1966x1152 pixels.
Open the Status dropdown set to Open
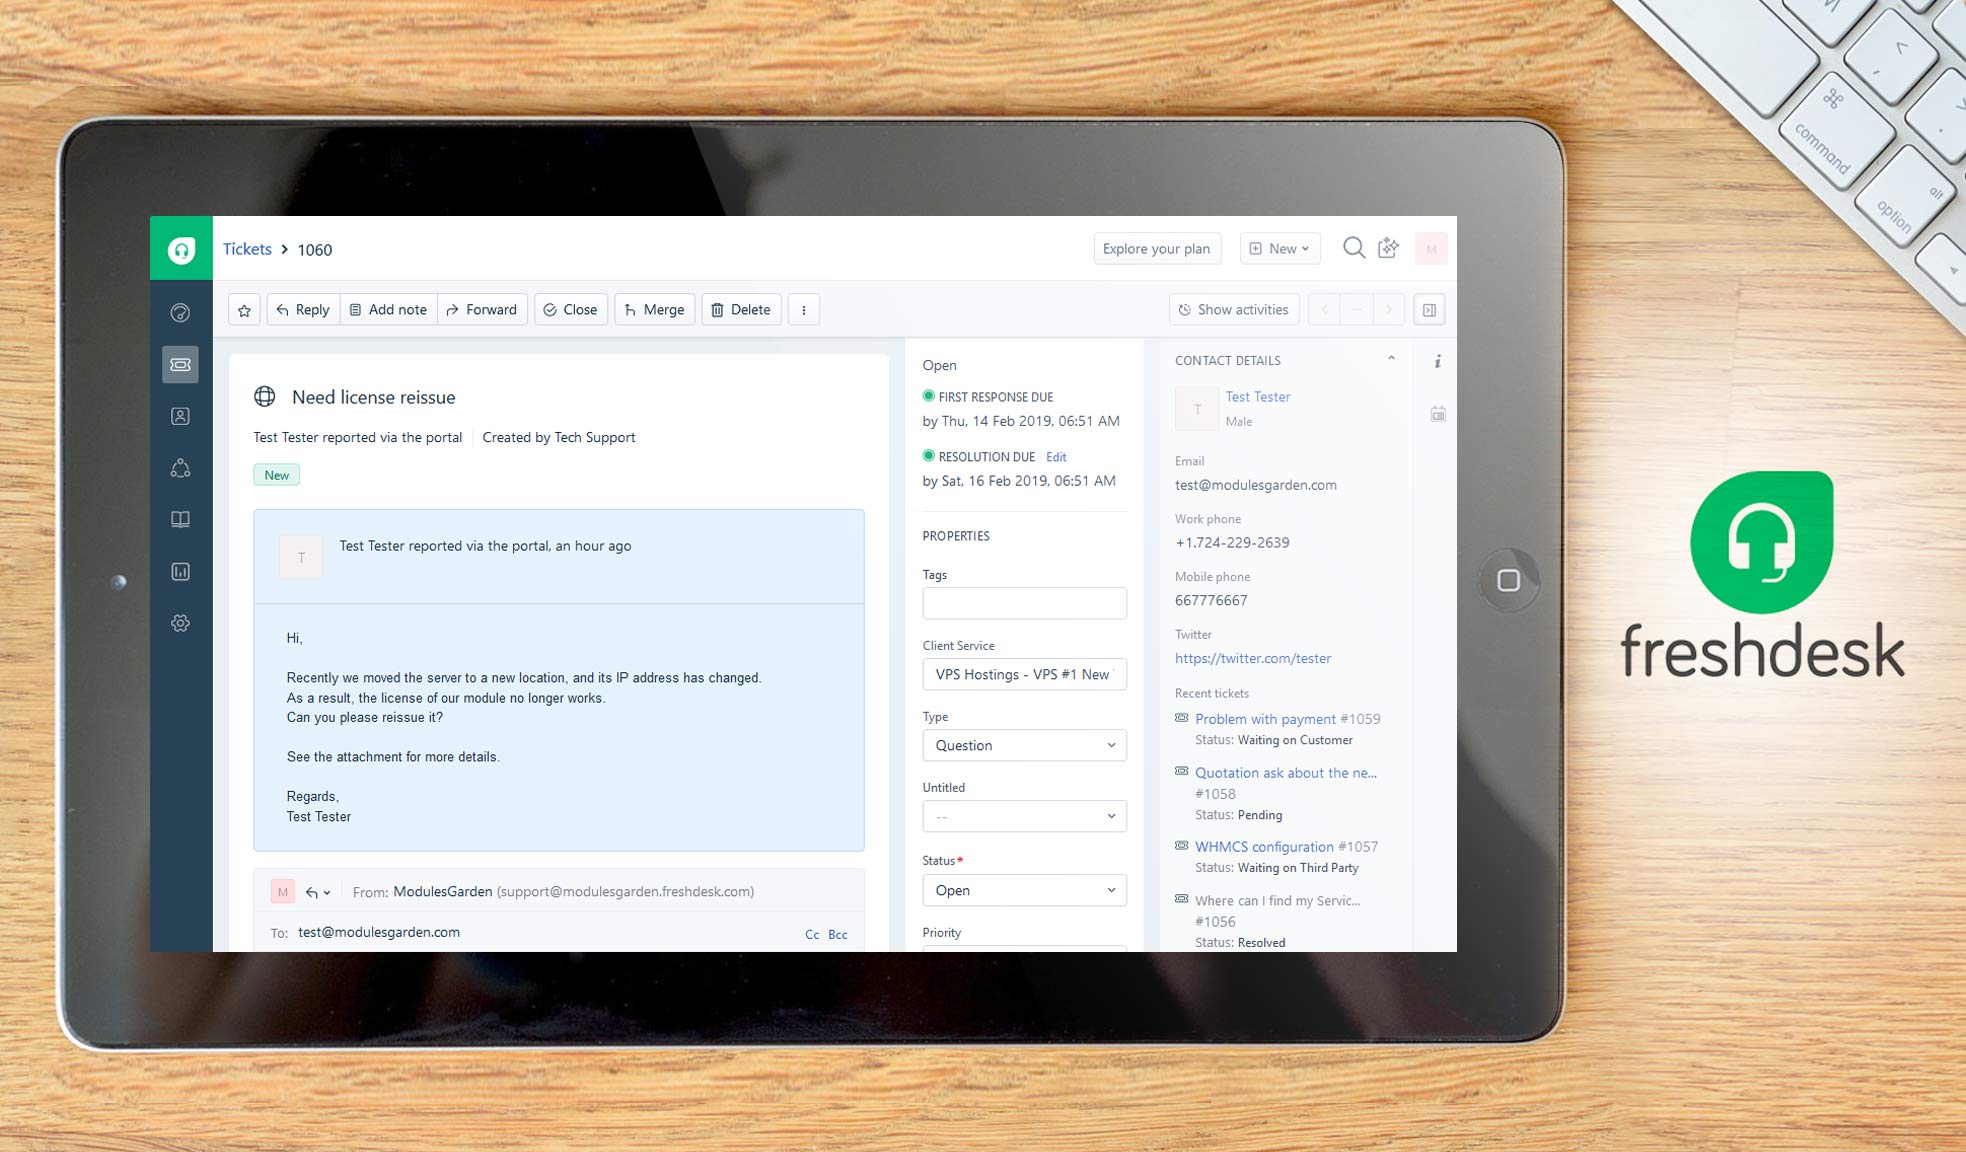[1024, 889]
